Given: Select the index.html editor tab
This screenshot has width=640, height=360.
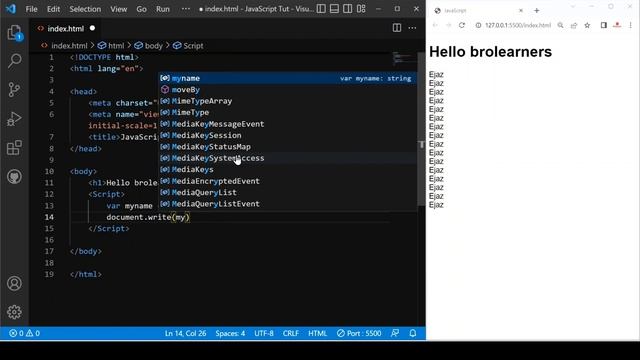Looking at the screenshot, I should point(65,29).
